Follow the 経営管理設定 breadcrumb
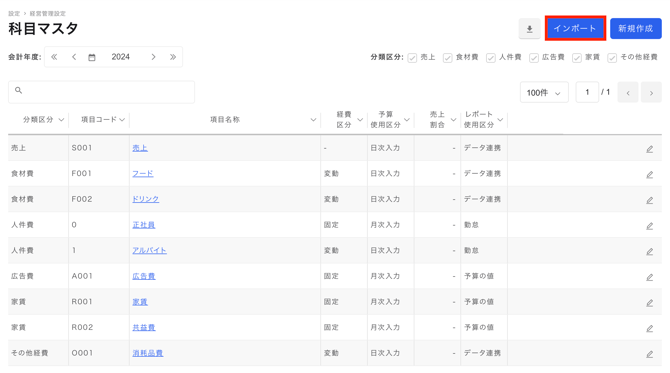 coord(47,14)
